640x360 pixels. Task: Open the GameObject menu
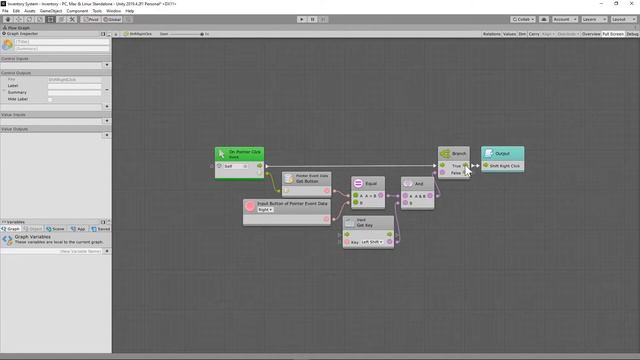(x=51, y=11)
